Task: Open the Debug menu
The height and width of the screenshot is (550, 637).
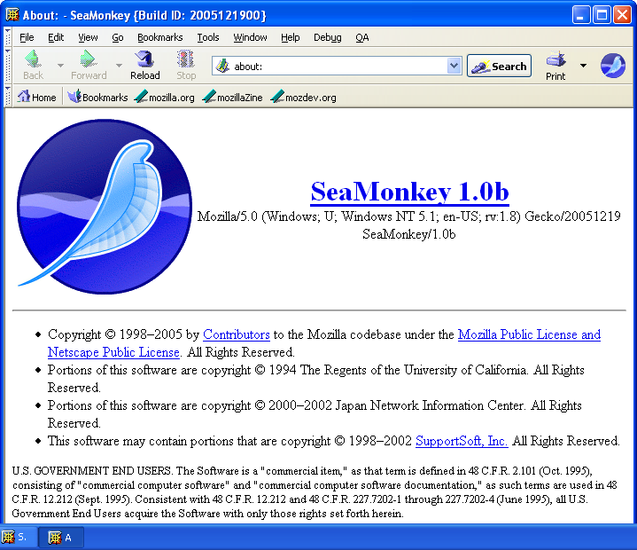Action: tap(327, 37)
